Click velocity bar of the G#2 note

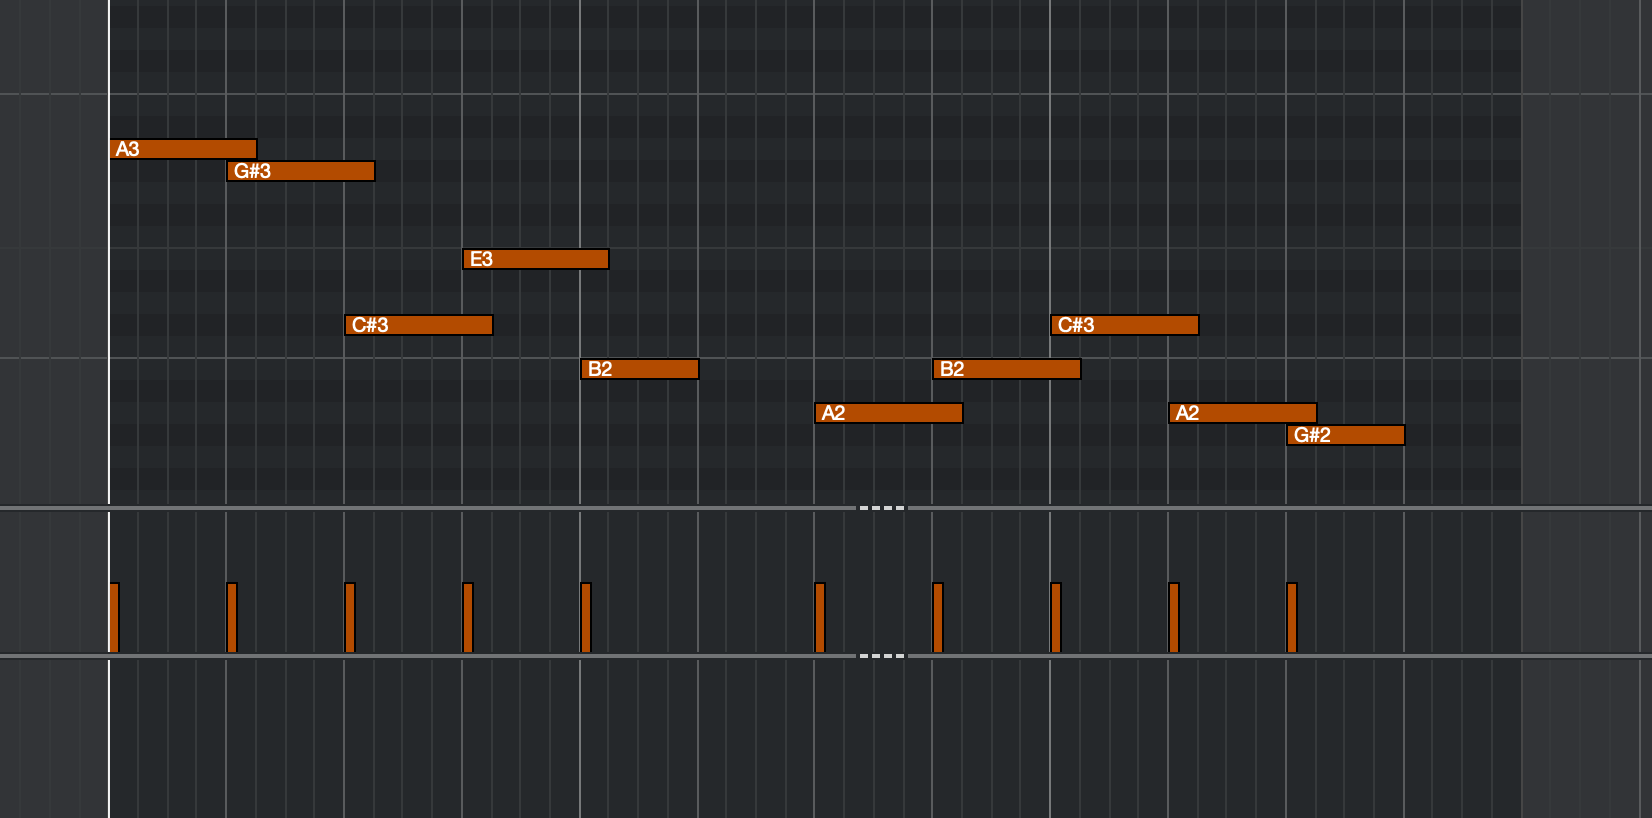tap(1292, 618)
